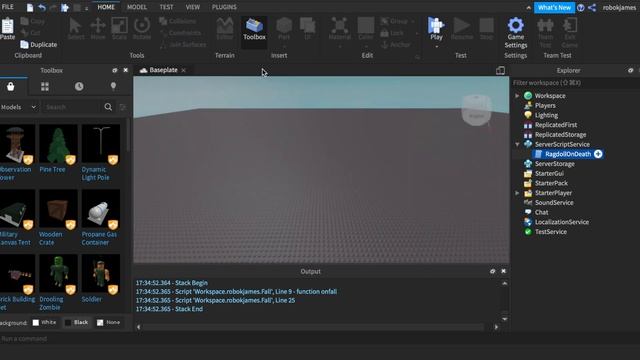Switch to the HOME ribbon tab
The width and height of the screenshot is (640, 360).
point(106,7)
